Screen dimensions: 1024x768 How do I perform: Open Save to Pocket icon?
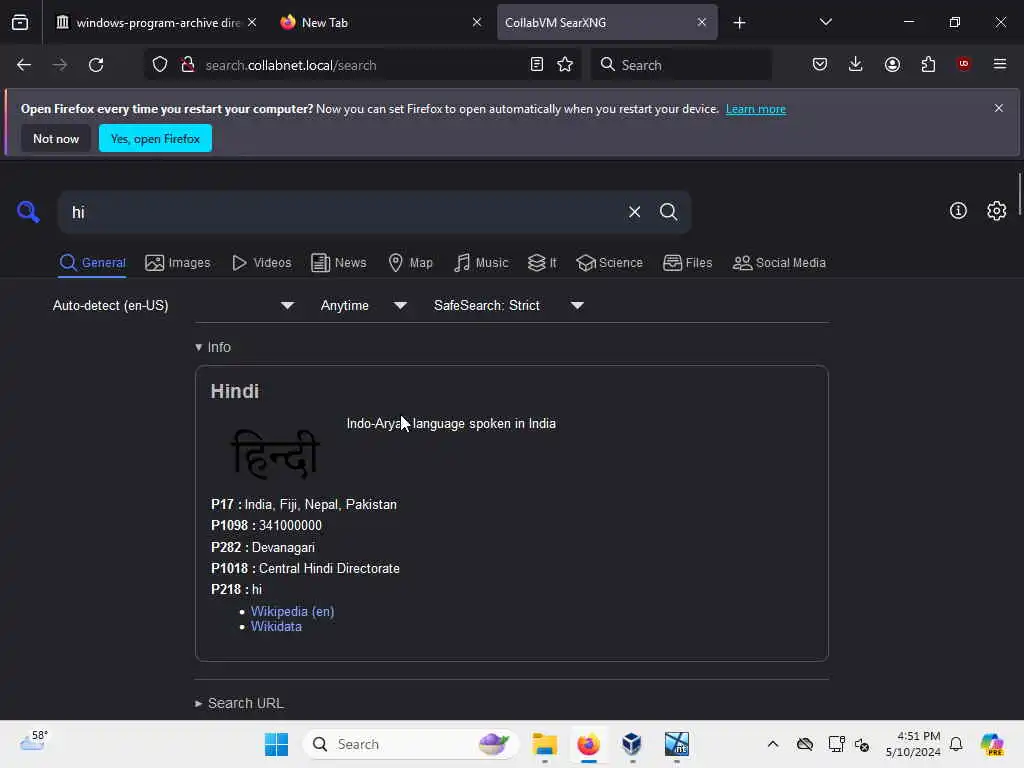[x=820, y=65]
